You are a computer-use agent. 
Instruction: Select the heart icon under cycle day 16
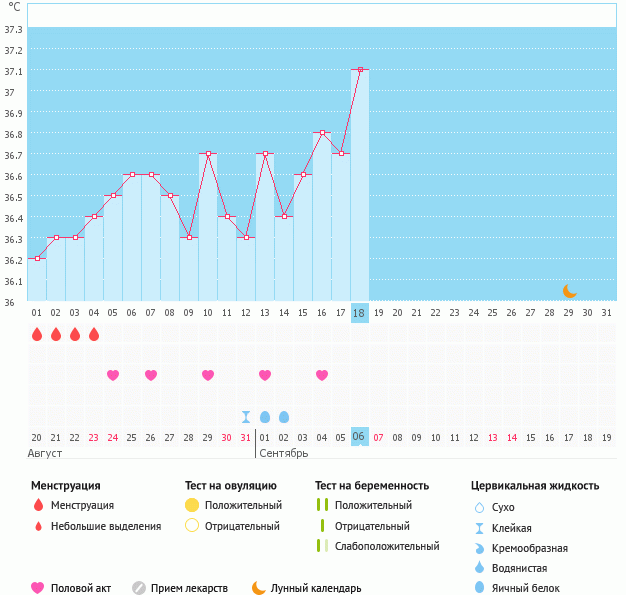pyautogui.click(x=322, y=375)
